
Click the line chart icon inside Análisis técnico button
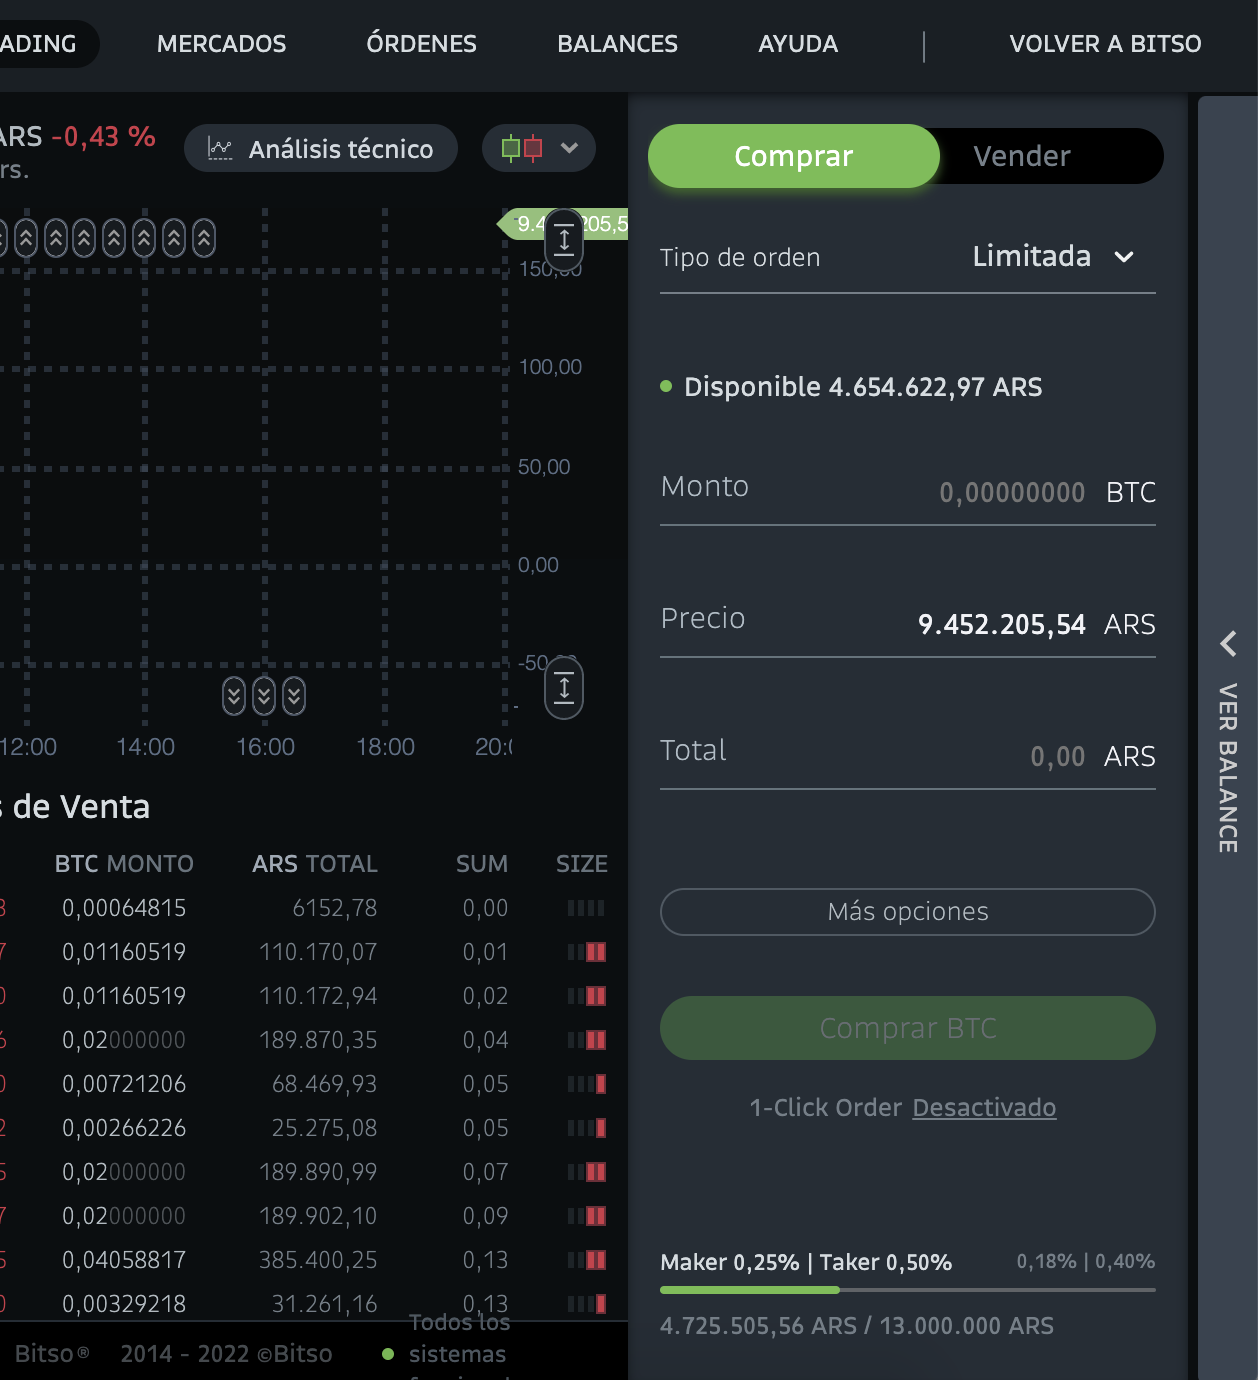click(x=219, y=148)
